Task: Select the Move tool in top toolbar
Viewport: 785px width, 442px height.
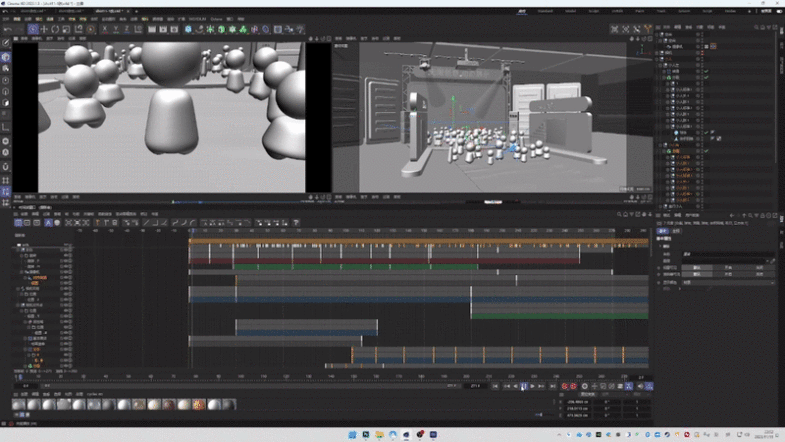Action: [x=44, y=29]
